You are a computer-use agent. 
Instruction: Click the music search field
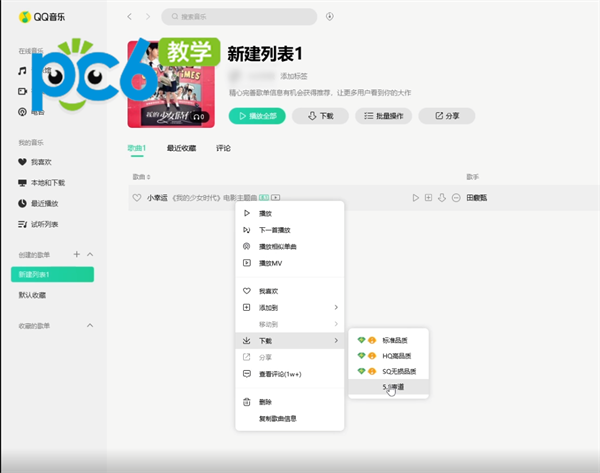click(x=239, y=16)
